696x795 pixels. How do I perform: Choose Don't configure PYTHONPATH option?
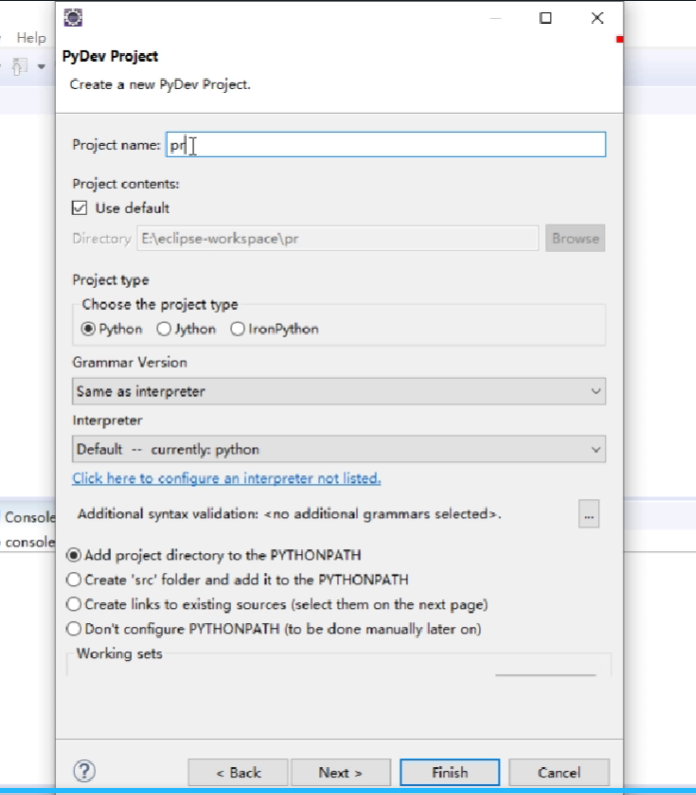pyautogui.click(x=74, y=629)
